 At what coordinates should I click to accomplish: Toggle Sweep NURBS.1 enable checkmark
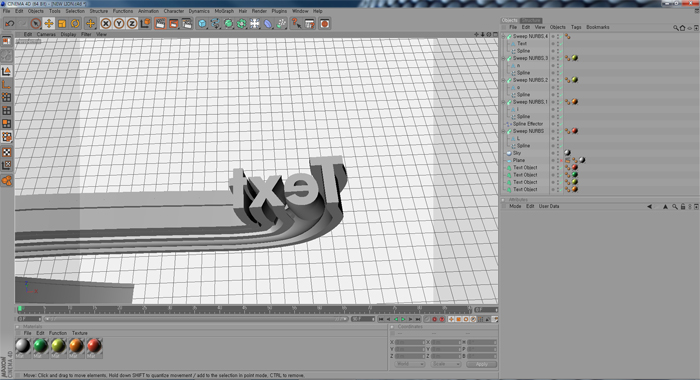561,102
